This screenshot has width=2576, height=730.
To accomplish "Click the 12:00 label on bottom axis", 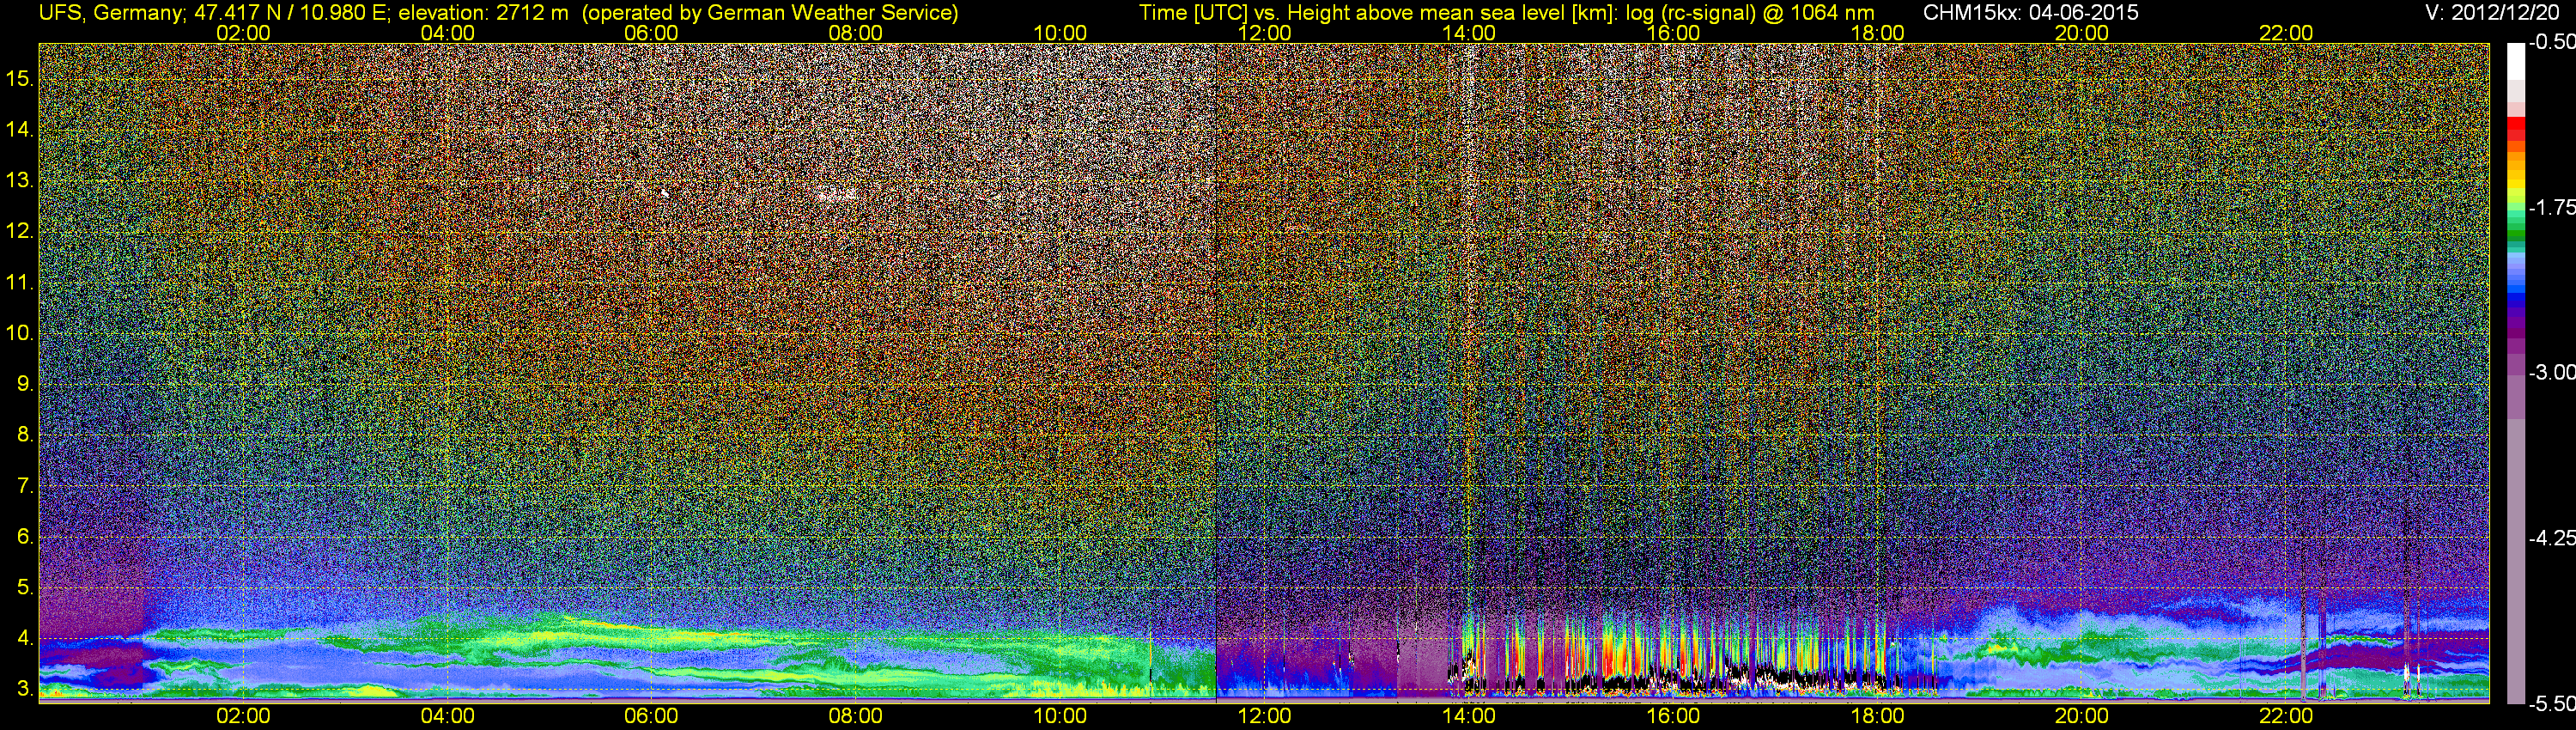I will (1264, 716).
